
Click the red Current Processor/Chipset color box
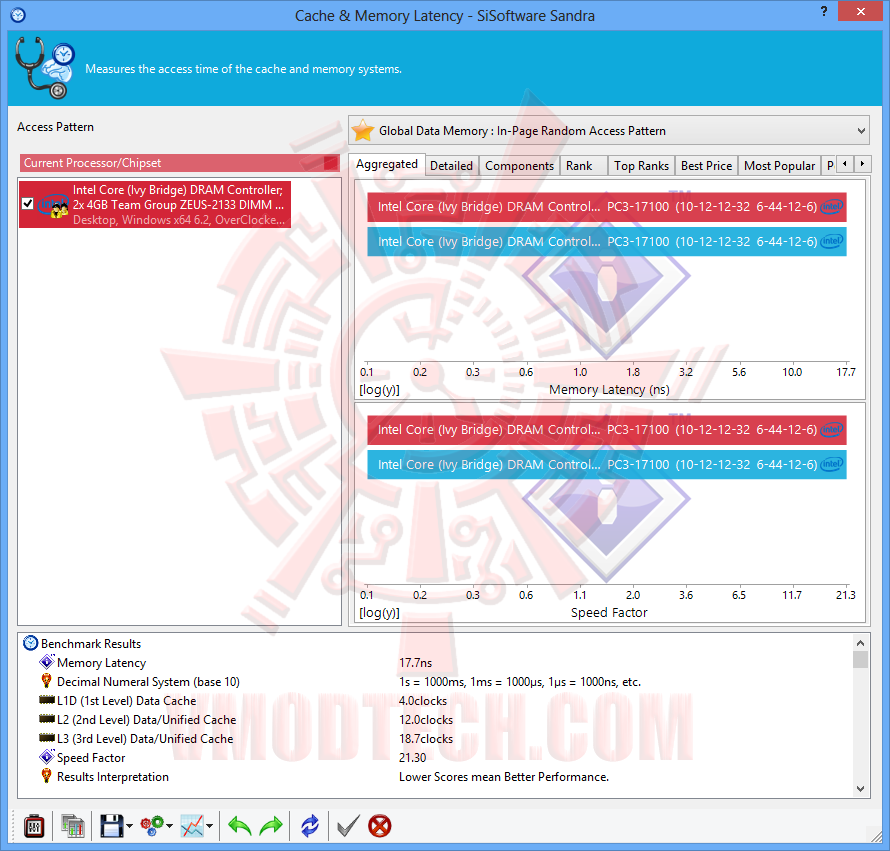pos(331,163)
